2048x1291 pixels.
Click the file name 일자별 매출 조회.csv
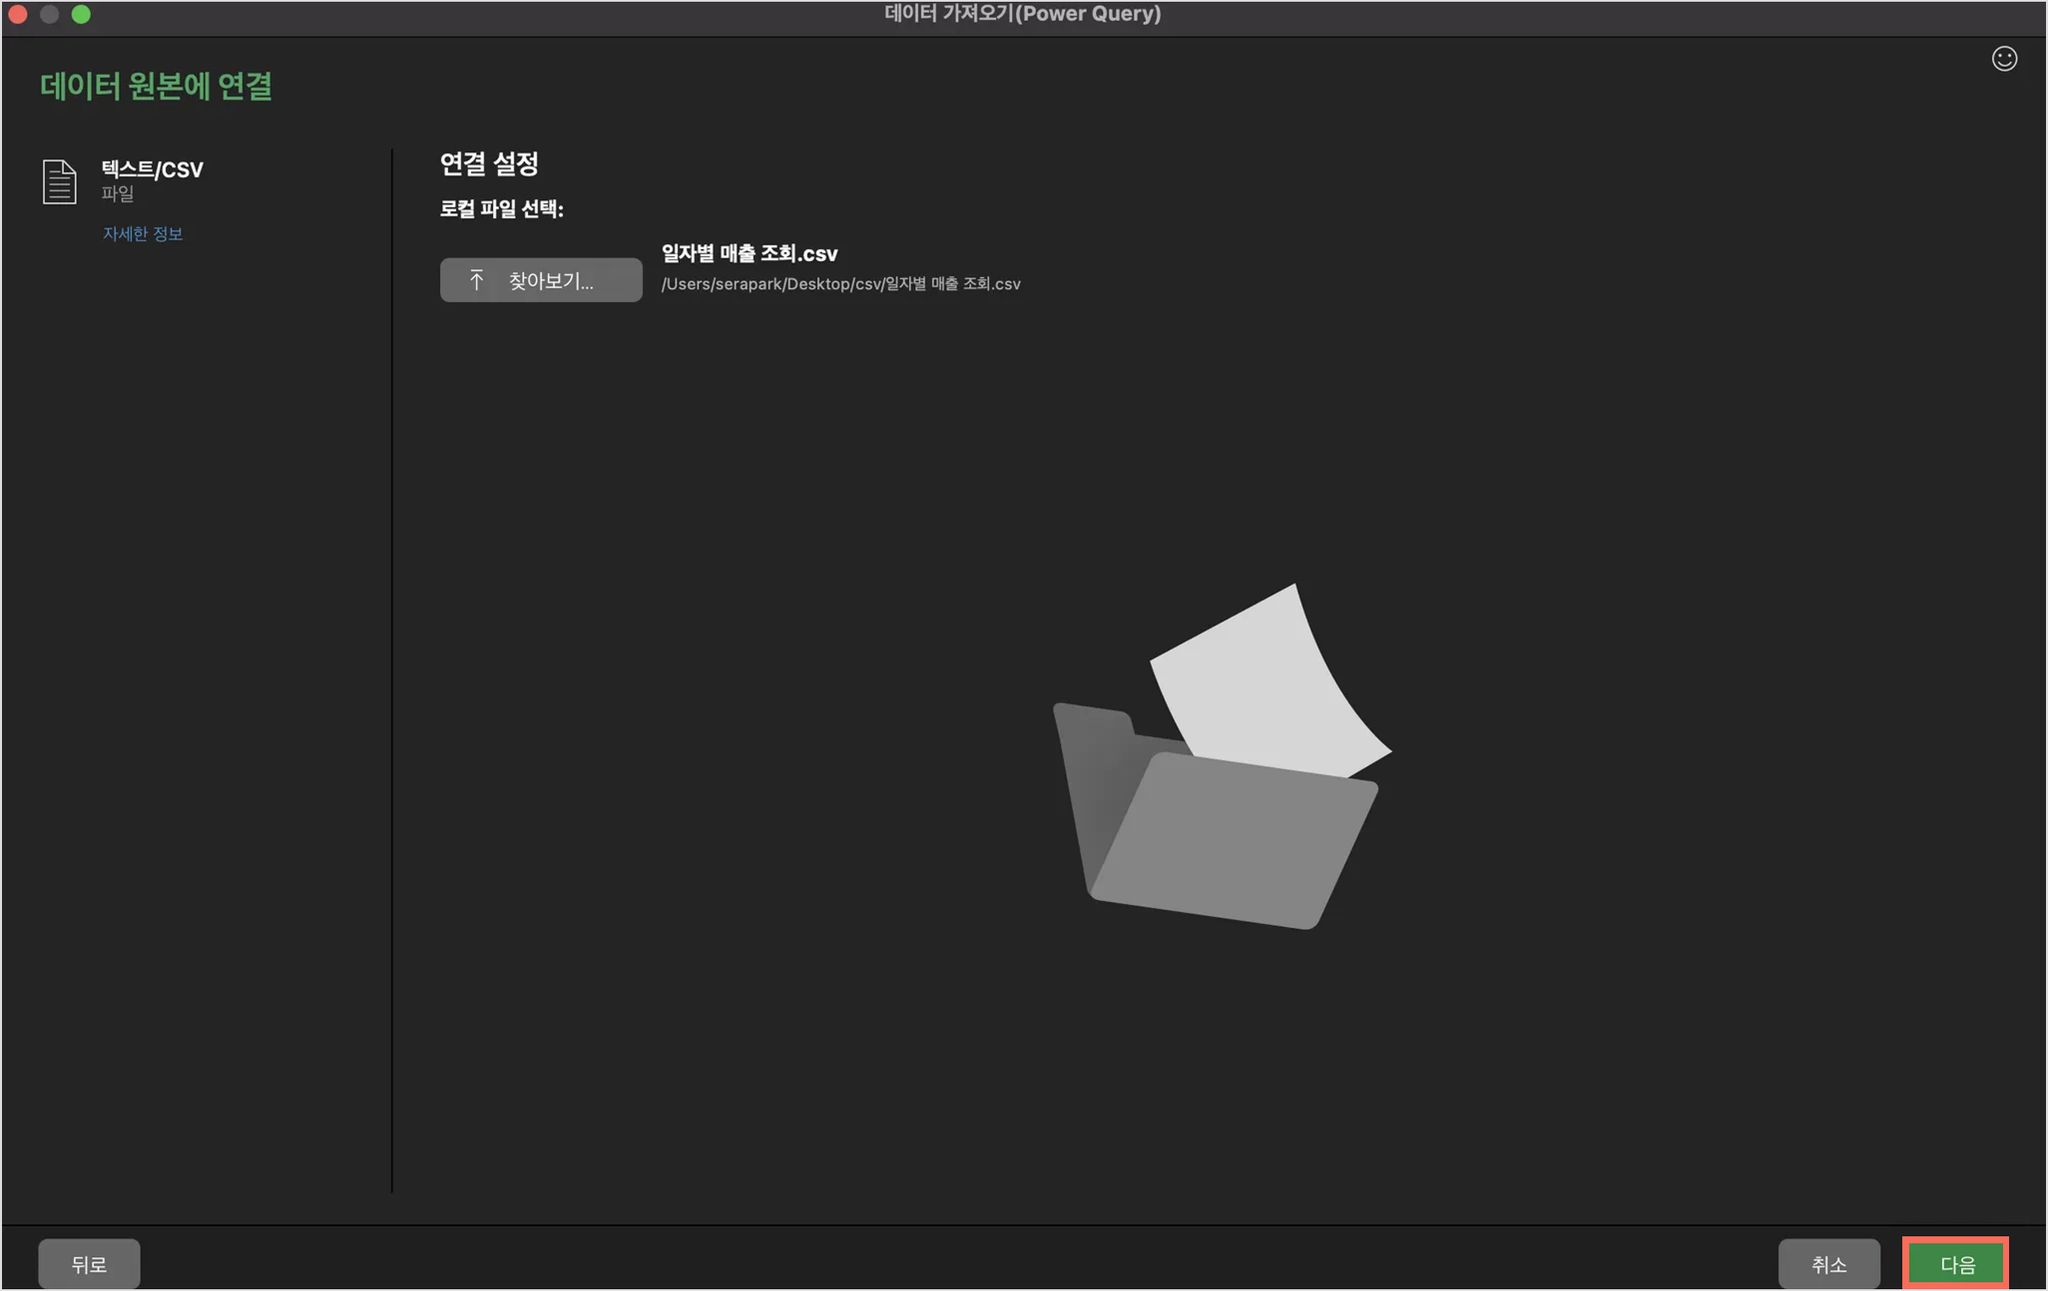click(749, 253)
